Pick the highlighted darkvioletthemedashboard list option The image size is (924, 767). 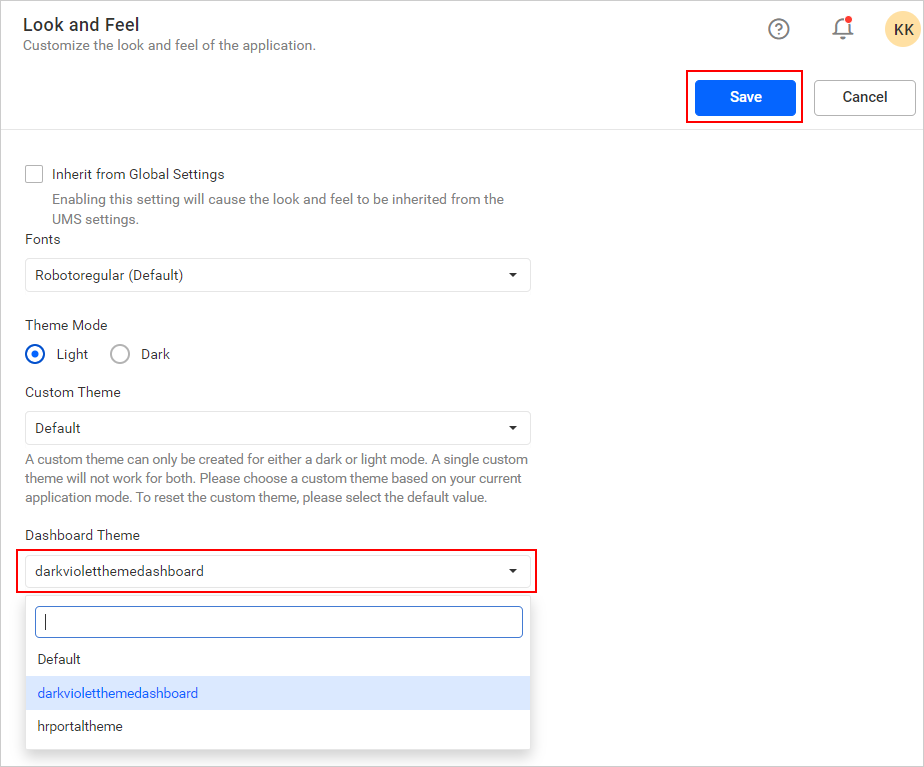pyautogui.click(x=118, y=693)
